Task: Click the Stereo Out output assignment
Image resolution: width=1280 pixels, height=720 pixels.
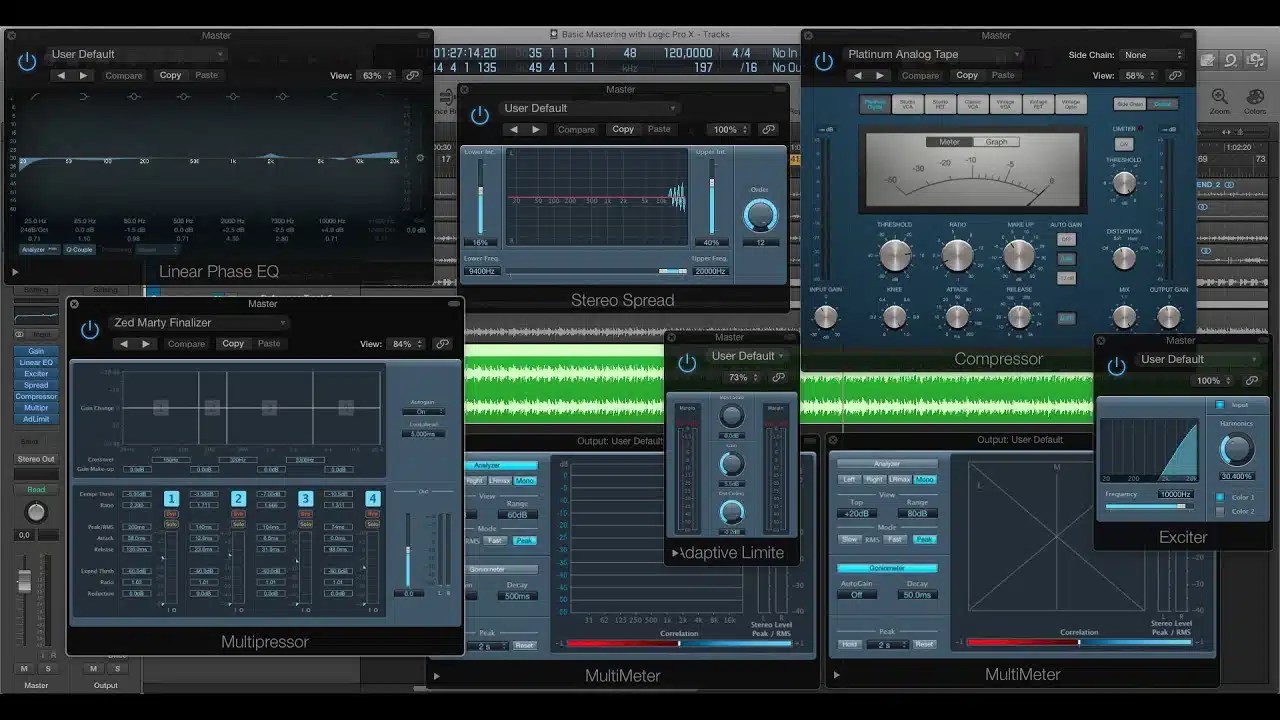Action: (35, 458)
